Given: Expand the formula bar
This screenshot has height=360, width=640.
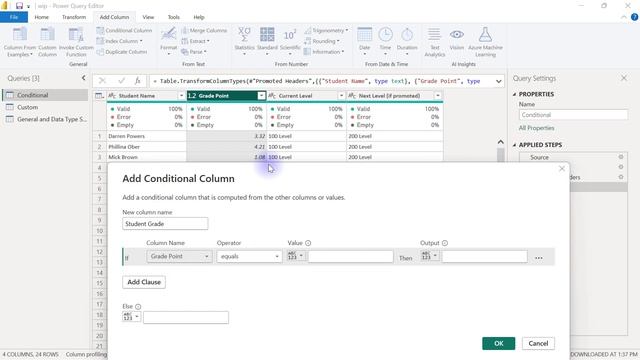Looking at the screenshot, I should (498, 81).
